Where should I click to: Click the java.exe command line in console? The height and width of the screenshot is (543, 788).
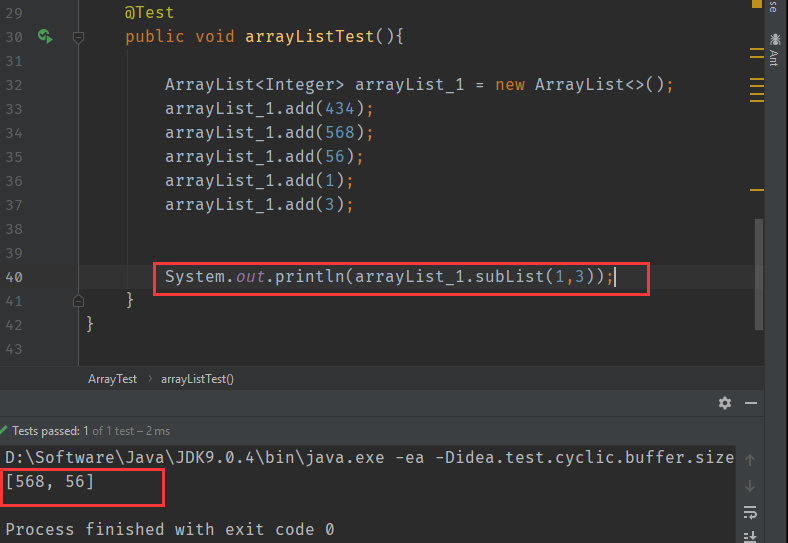(369, 458)
